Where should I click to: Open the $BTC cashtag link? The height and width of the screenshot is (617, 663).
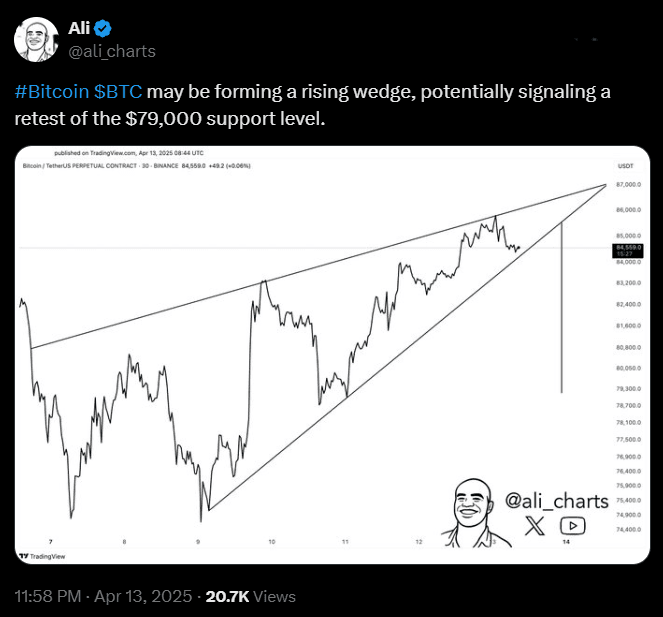(118, 91)
